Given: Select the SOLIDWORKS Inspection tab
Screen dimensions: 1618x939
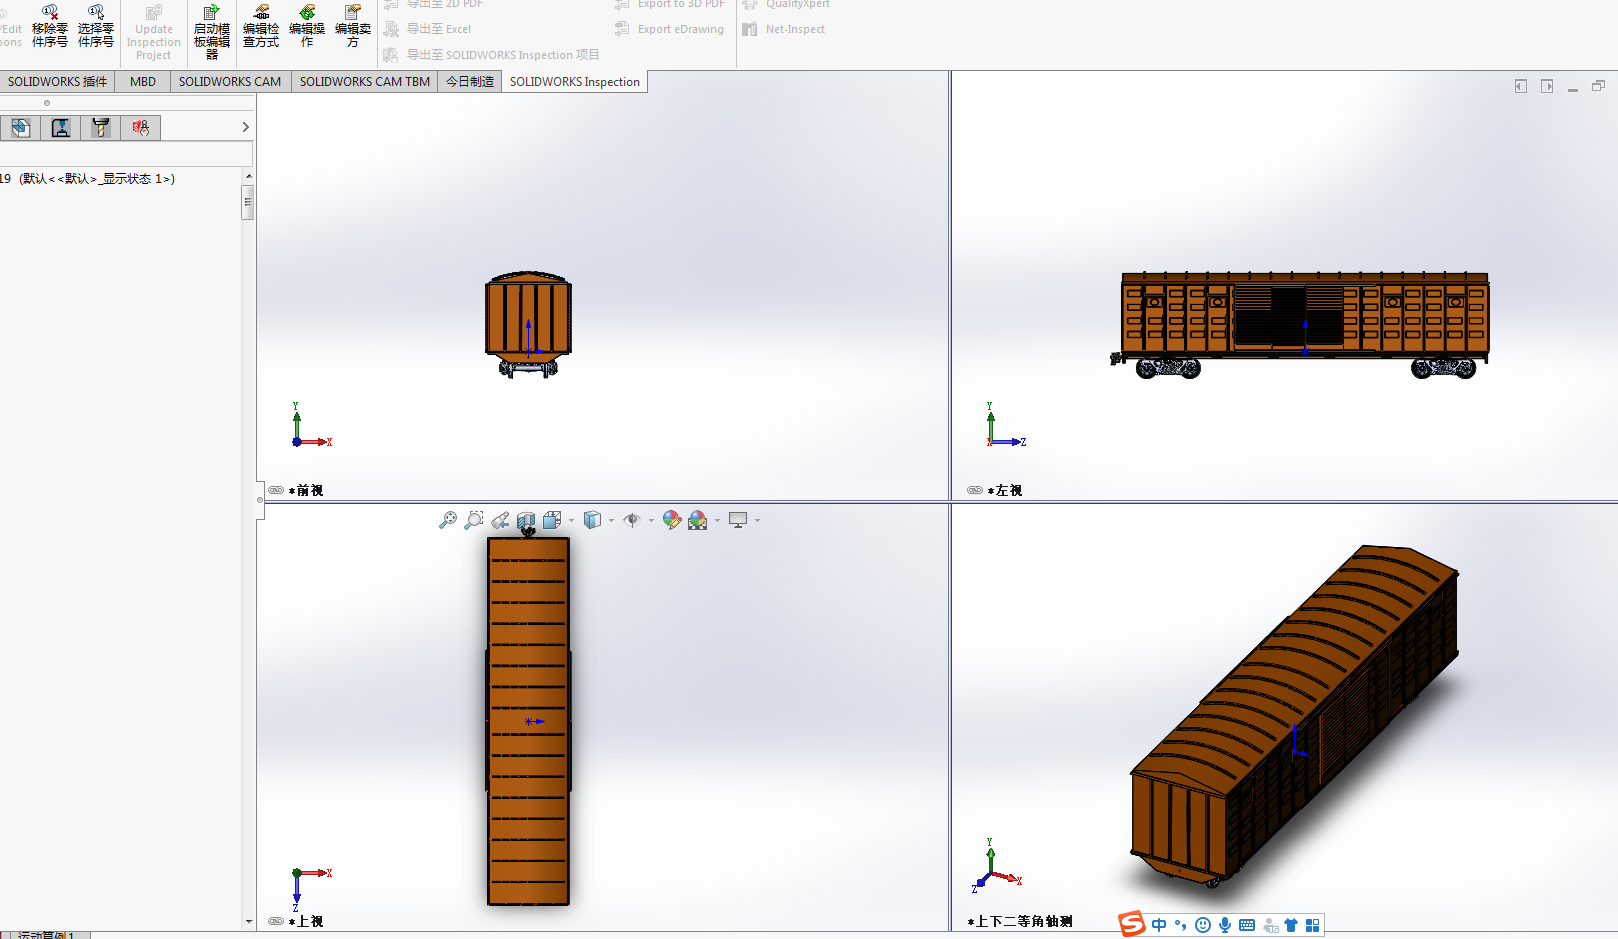Looking at the screenshot, I should pos(575,82).
